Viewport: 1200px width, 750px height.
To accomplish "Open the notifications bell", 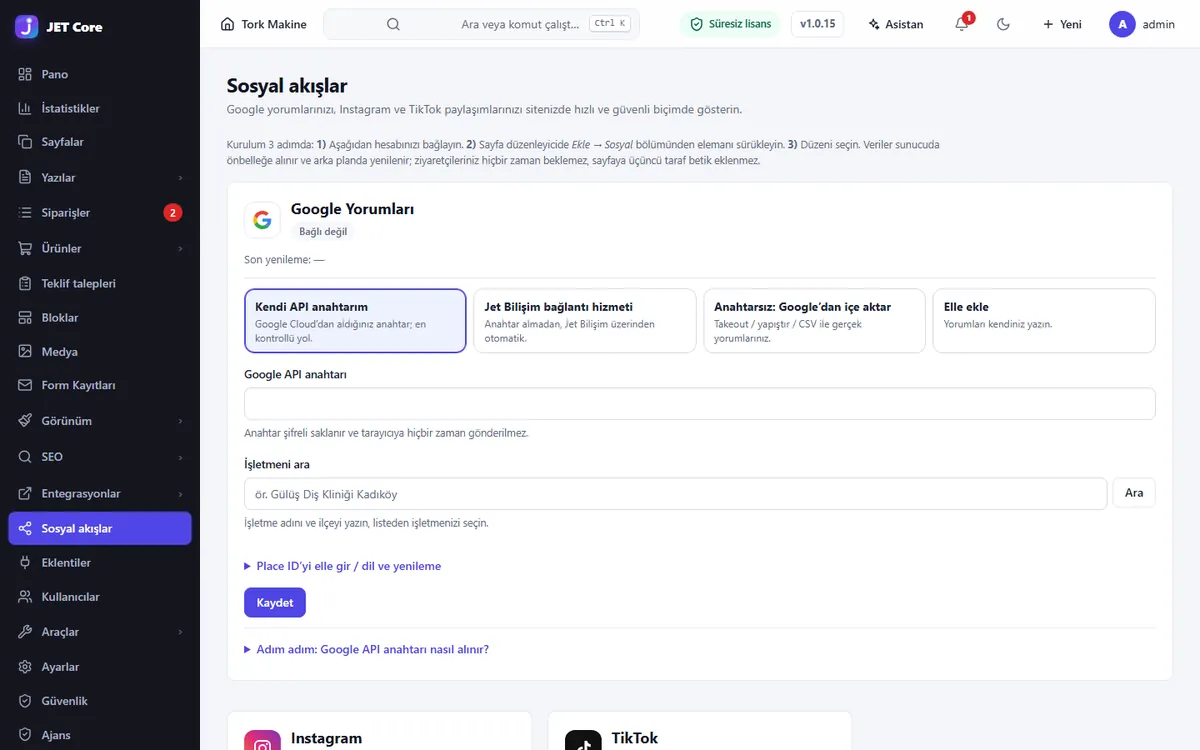I will (x=962, y=24).
